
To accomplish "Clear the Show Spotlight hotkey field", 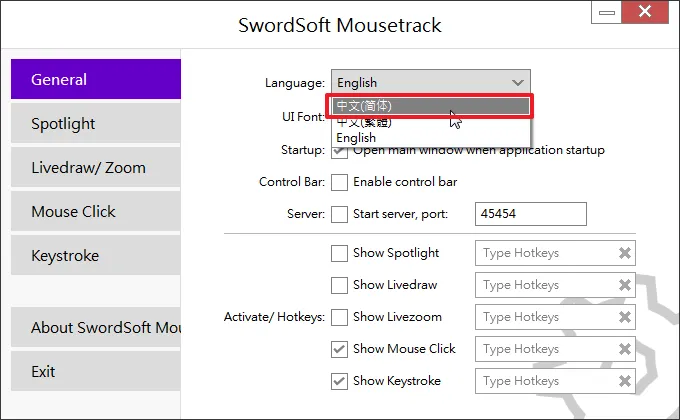I will click(625, 253).
